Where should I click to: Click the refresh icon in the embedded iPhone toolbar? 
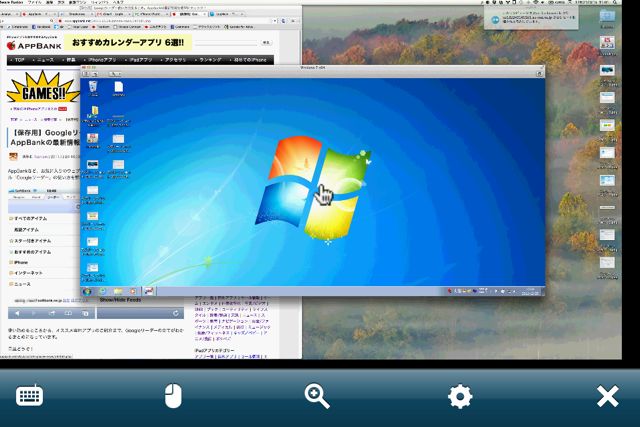point(176,313)
